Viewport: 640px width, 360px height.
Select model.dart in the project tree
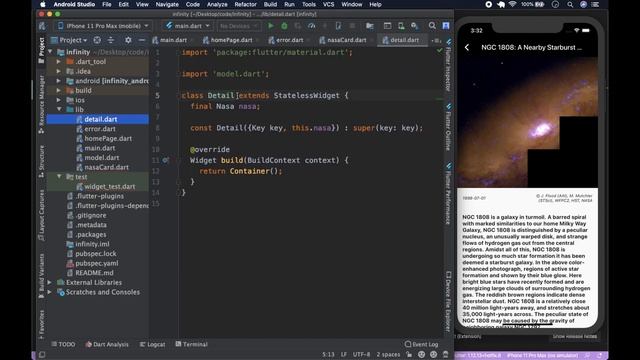point(102,158)
